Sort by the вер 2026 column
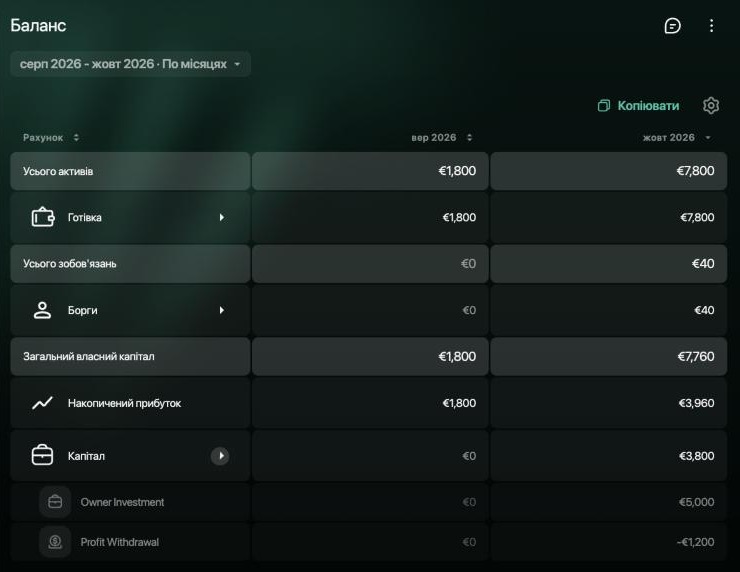Image resolution: width=740 pixels, height=572 pixels. click(x=442, y=137)
